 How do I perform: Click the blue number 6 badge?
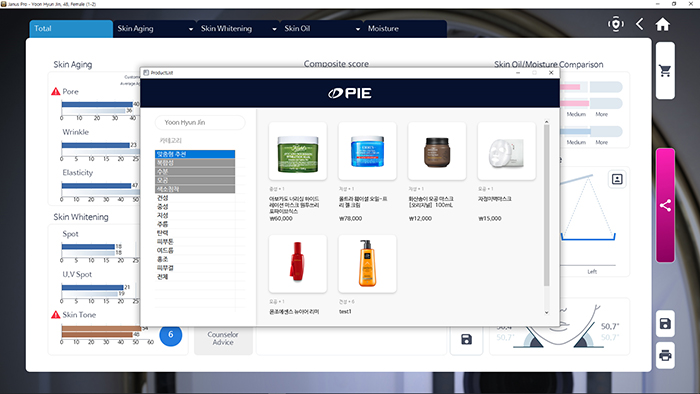[171, 335]
